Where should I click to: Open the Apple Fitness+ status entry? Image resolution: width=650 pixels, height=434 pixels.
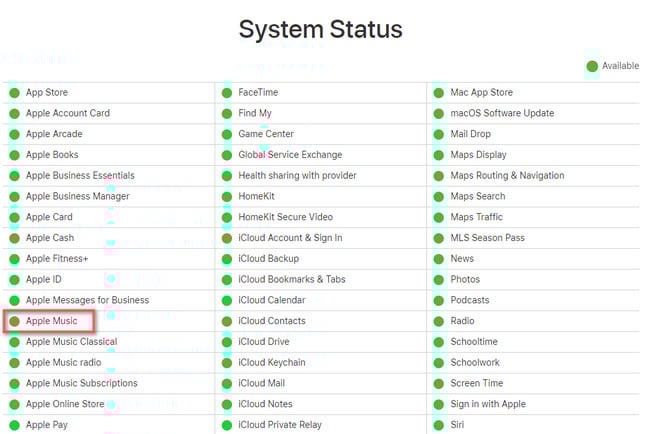pyautogui.click(x=57, y=259)
